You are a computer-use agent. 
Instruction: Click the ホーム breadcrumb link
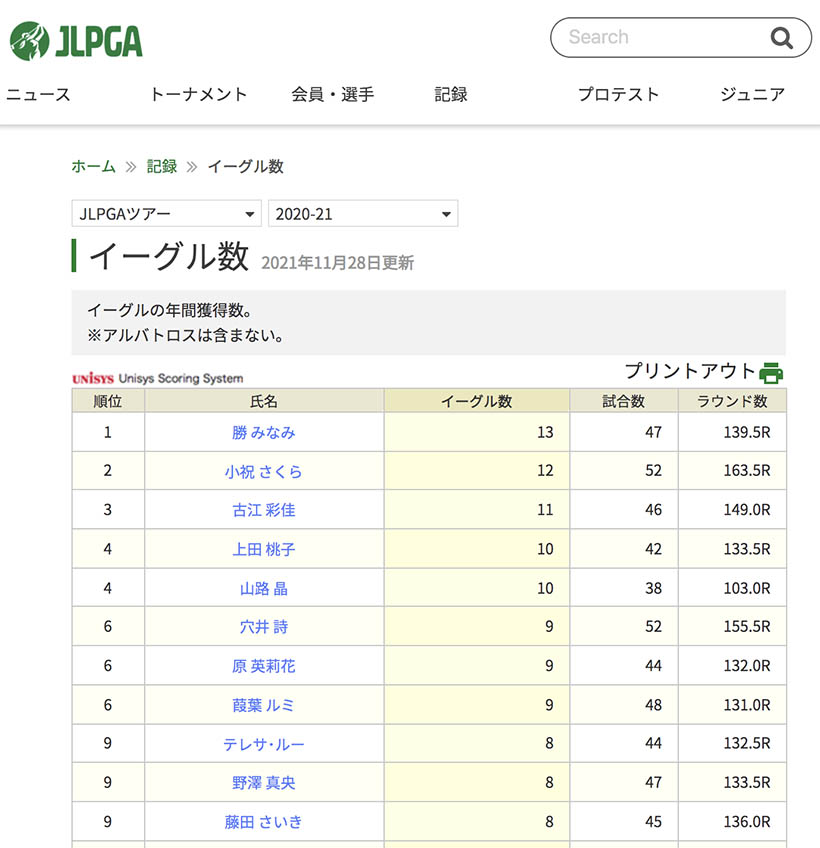pyautogui.click(x=93, y=167)
